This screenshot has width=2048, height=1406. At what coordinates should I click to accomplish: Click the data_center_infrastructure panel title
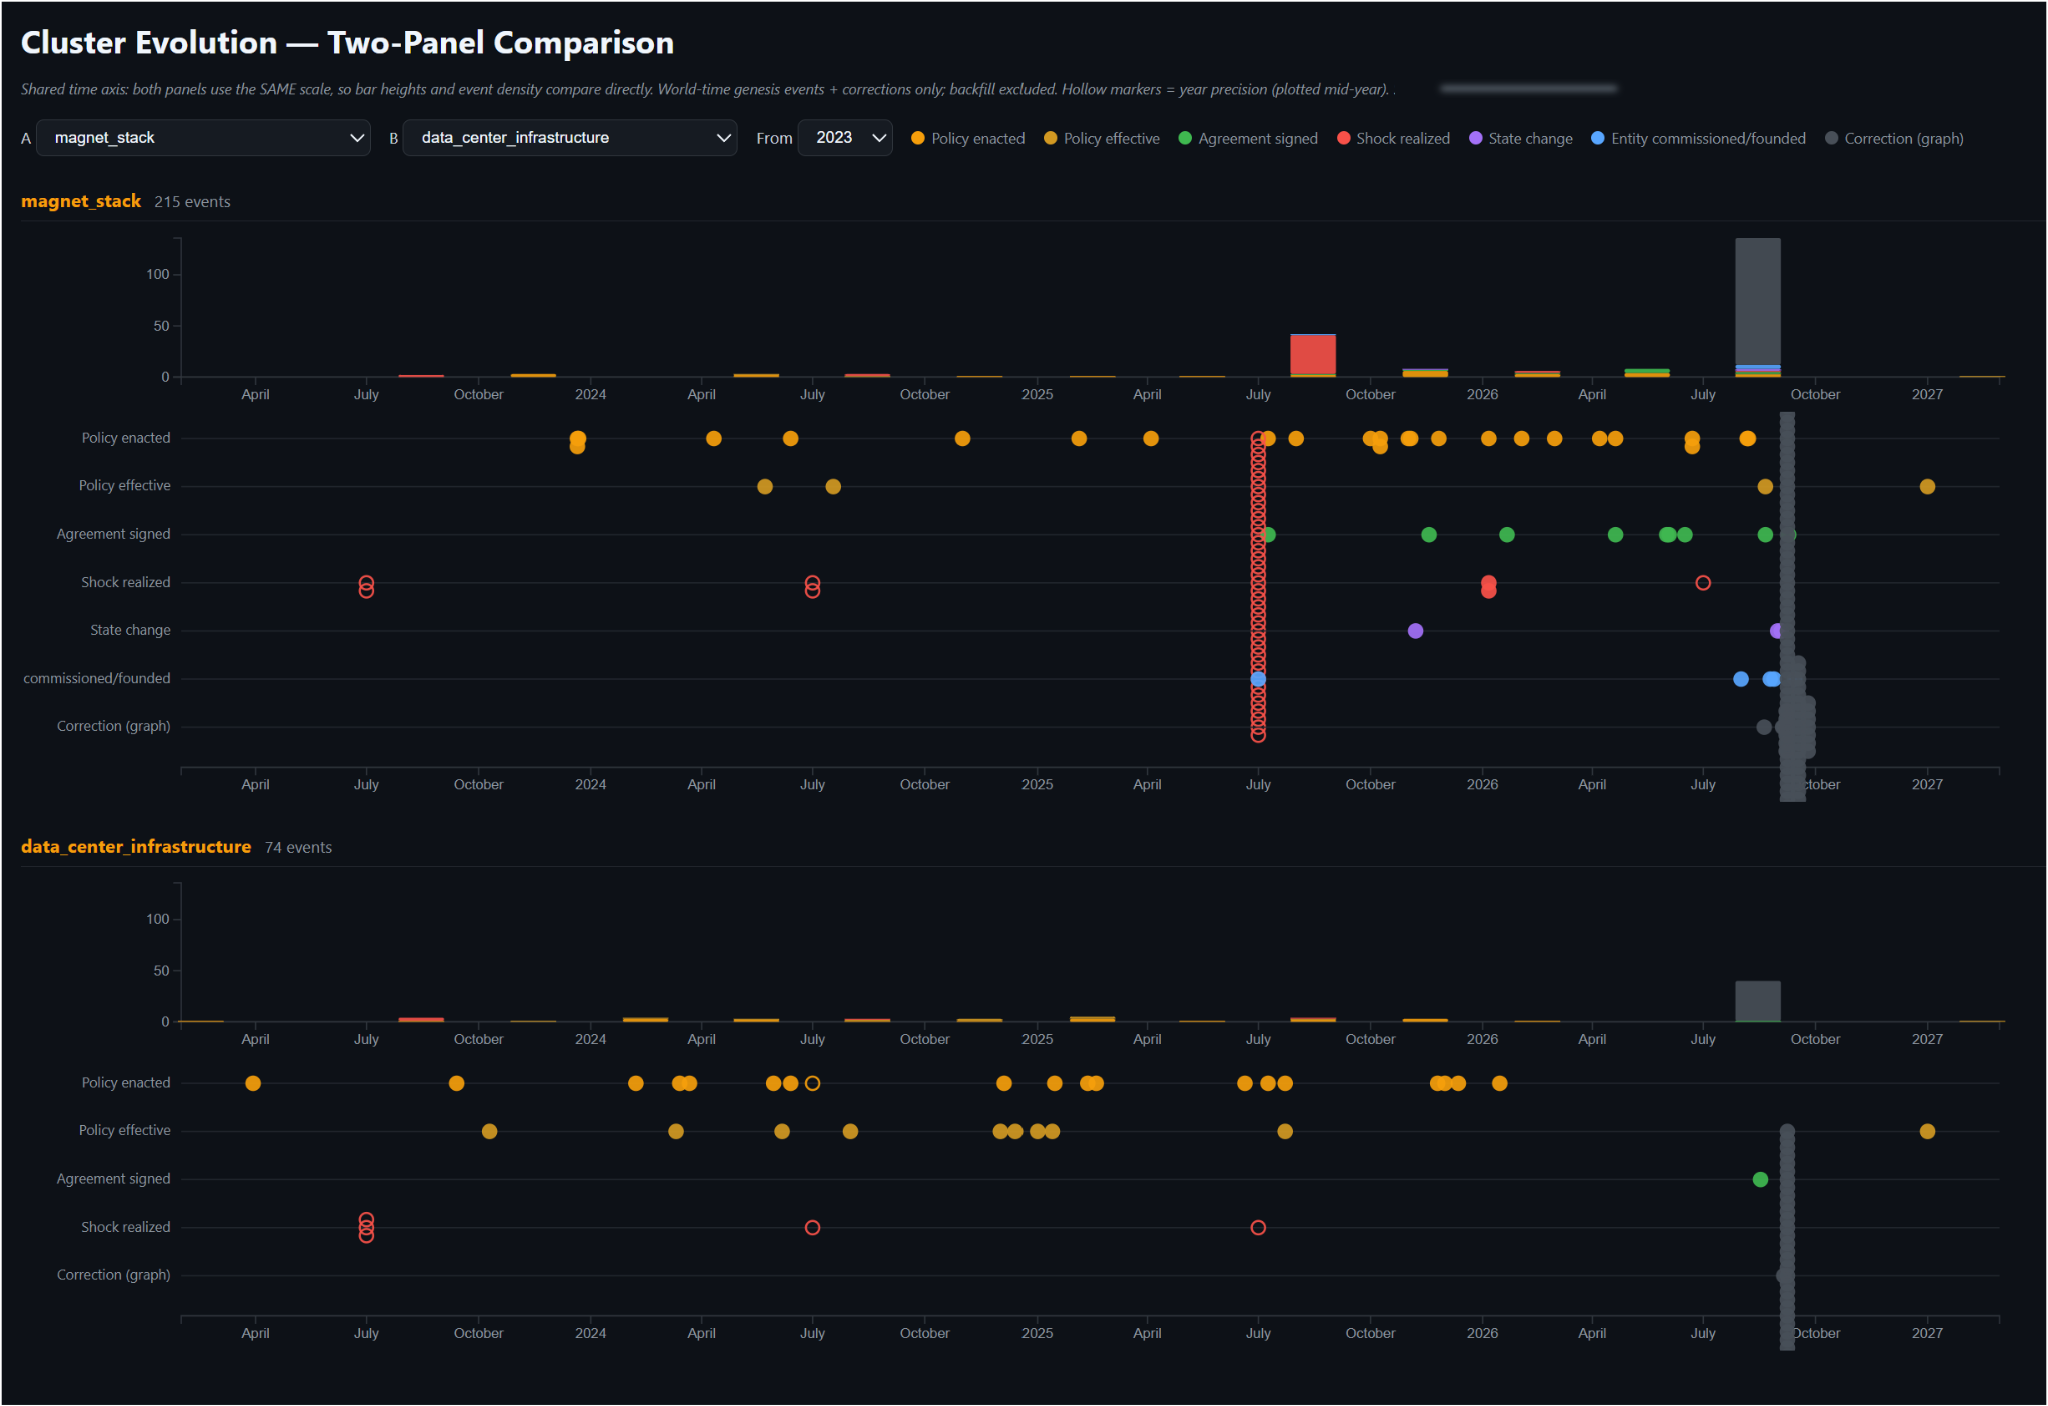(x=136, y=847)
